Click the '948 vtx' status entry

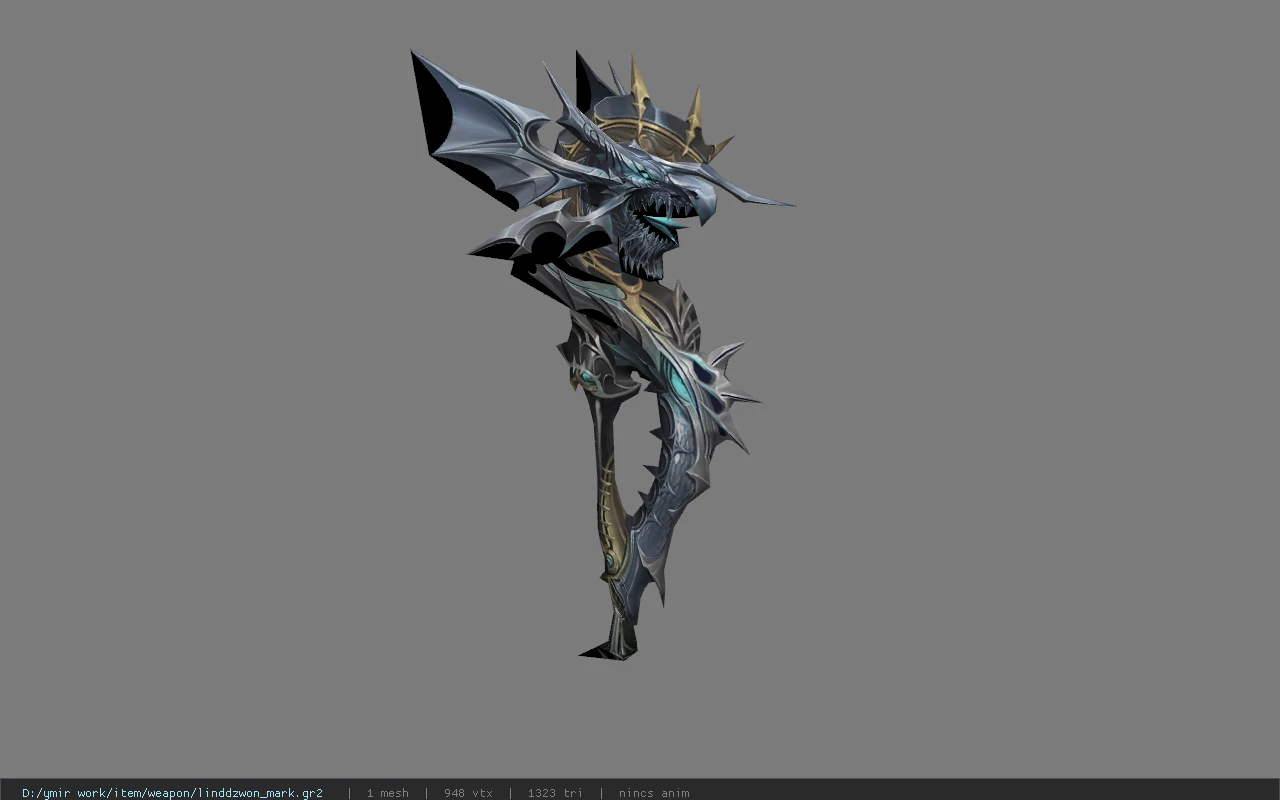(468, 793)
